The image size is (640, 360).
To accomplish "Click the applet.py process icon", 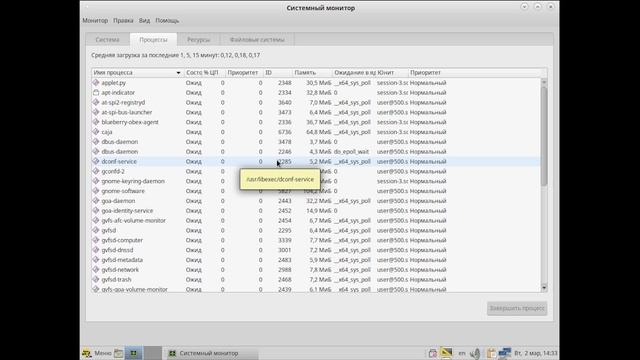I will click(96, 82).
